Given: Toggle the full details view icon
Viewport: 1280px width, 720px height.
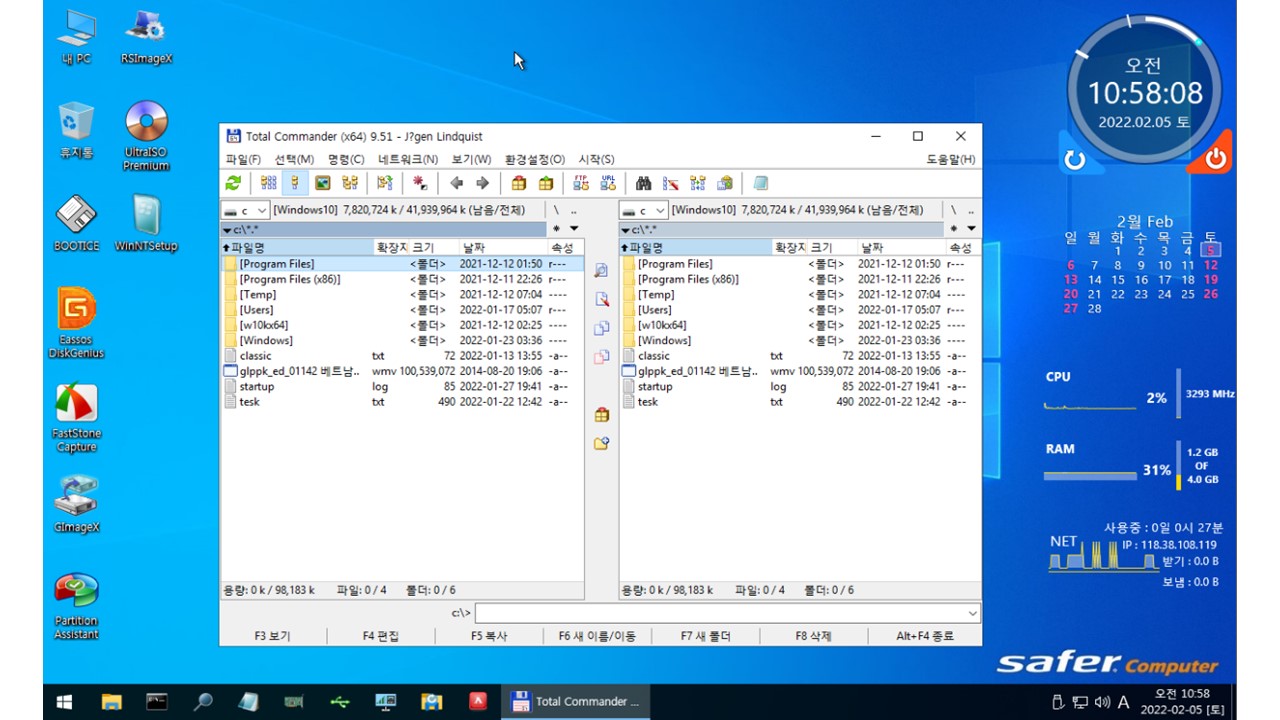Looking at the screenshot, I should 295,183.
